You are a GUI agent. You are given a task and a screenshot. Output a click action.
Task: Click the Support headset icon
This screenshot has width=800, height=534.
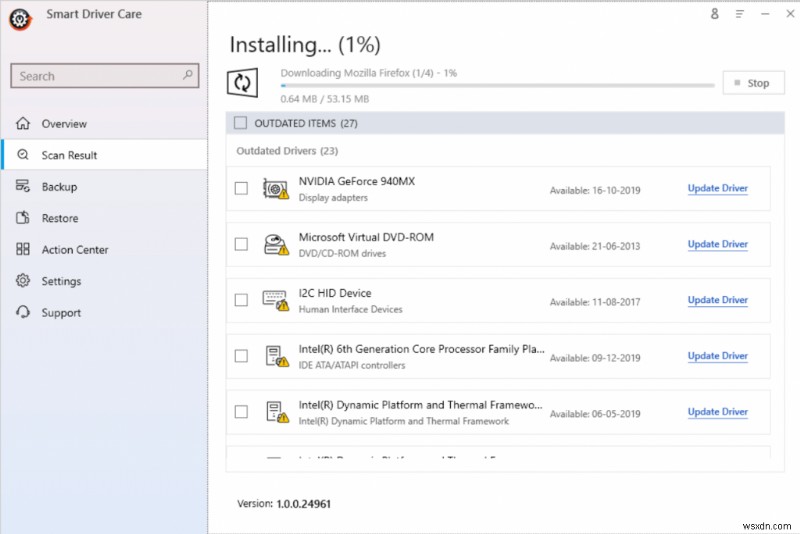click(x=23, y=312)
